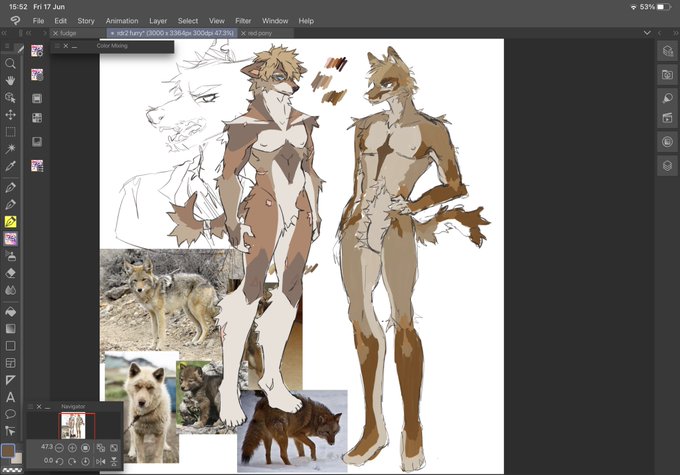Open the Layer menu
This screenshot has height=475, width=680.
click(x=158, y=21)
